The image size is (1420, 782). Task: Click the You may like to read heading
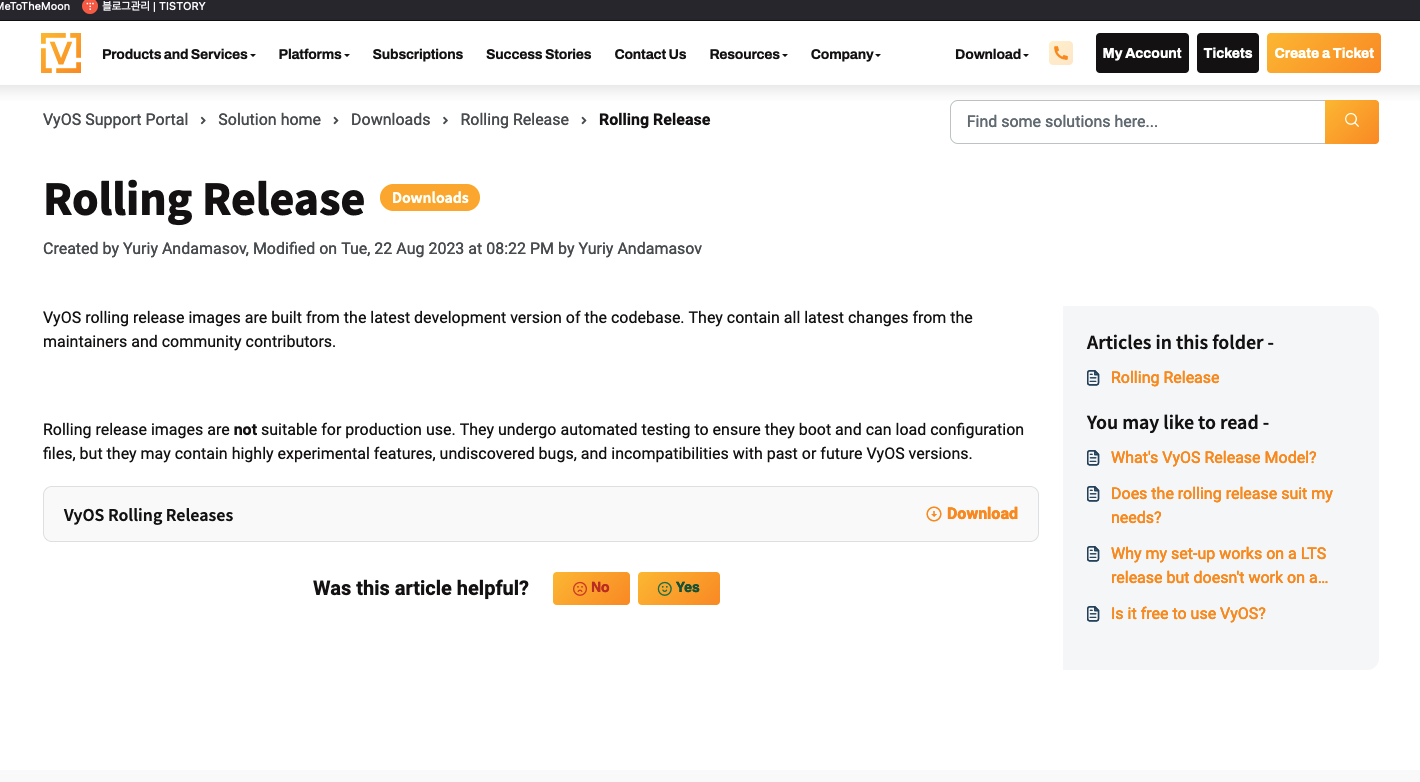[x=1178, y=422]
